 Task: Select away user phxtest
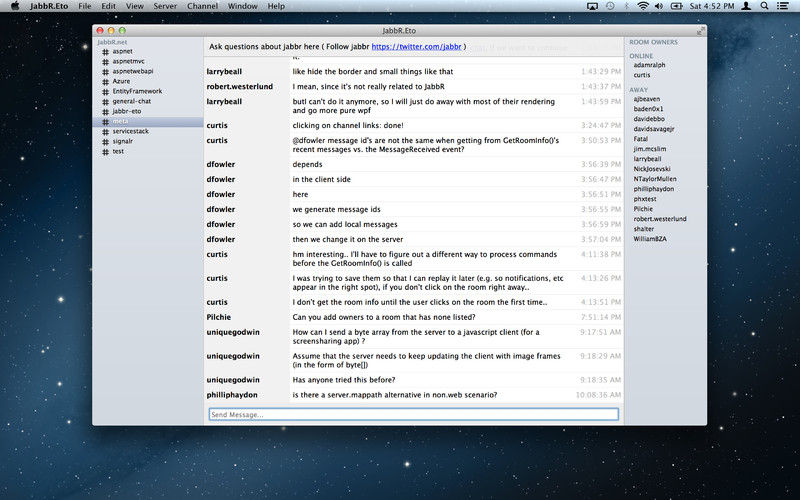point(645,199)
